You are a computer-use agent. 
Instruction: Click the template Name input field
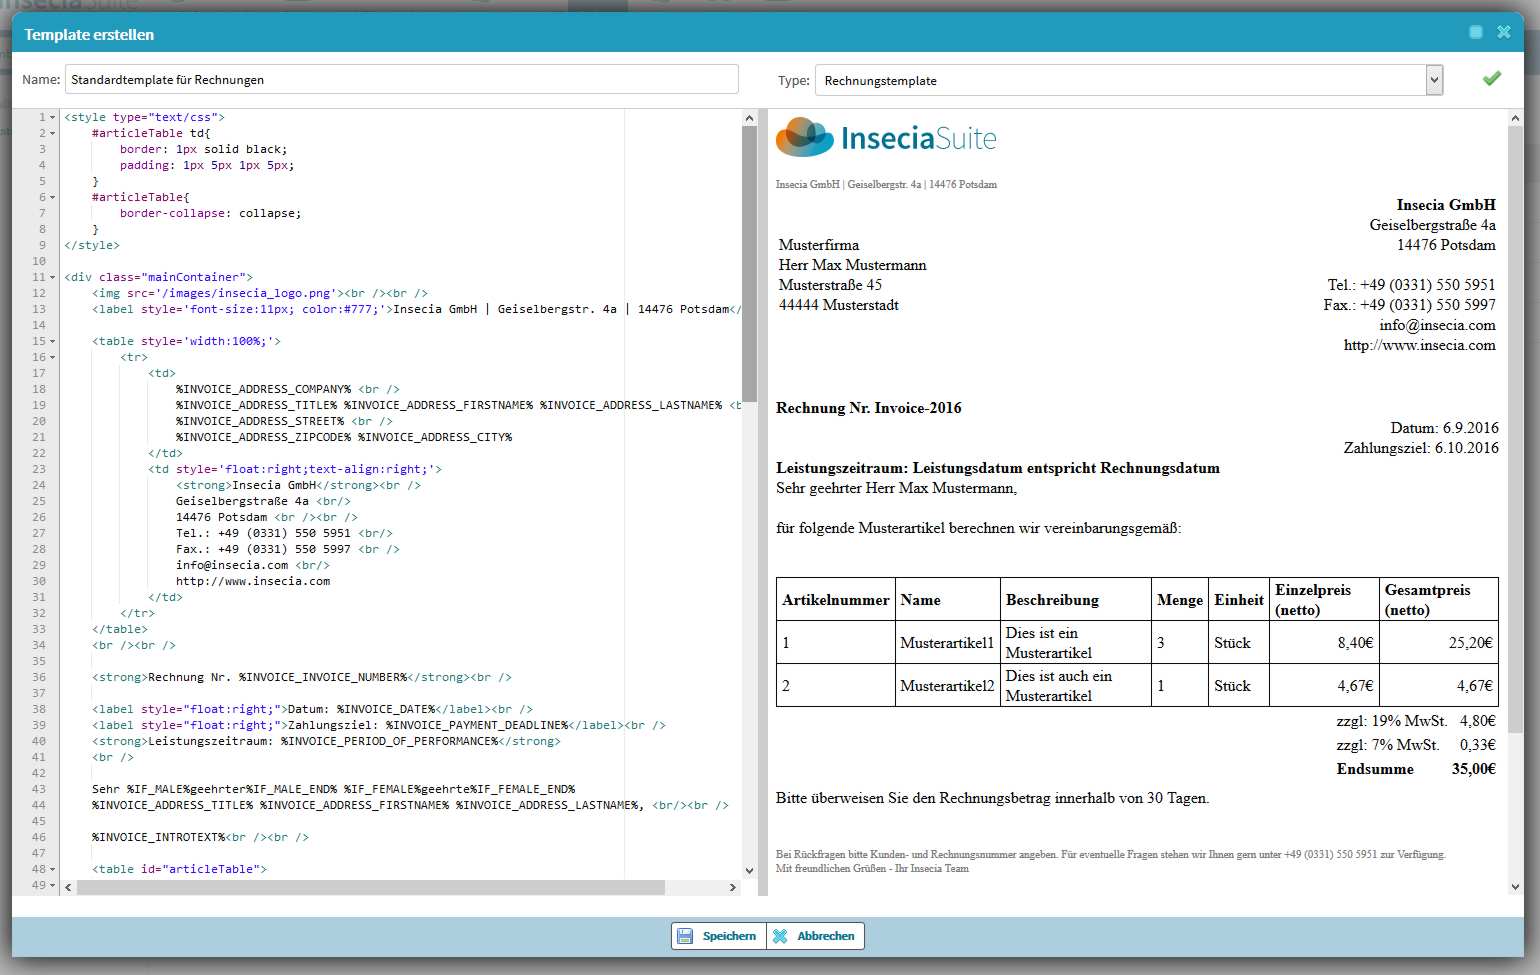(x=402, y=79)
